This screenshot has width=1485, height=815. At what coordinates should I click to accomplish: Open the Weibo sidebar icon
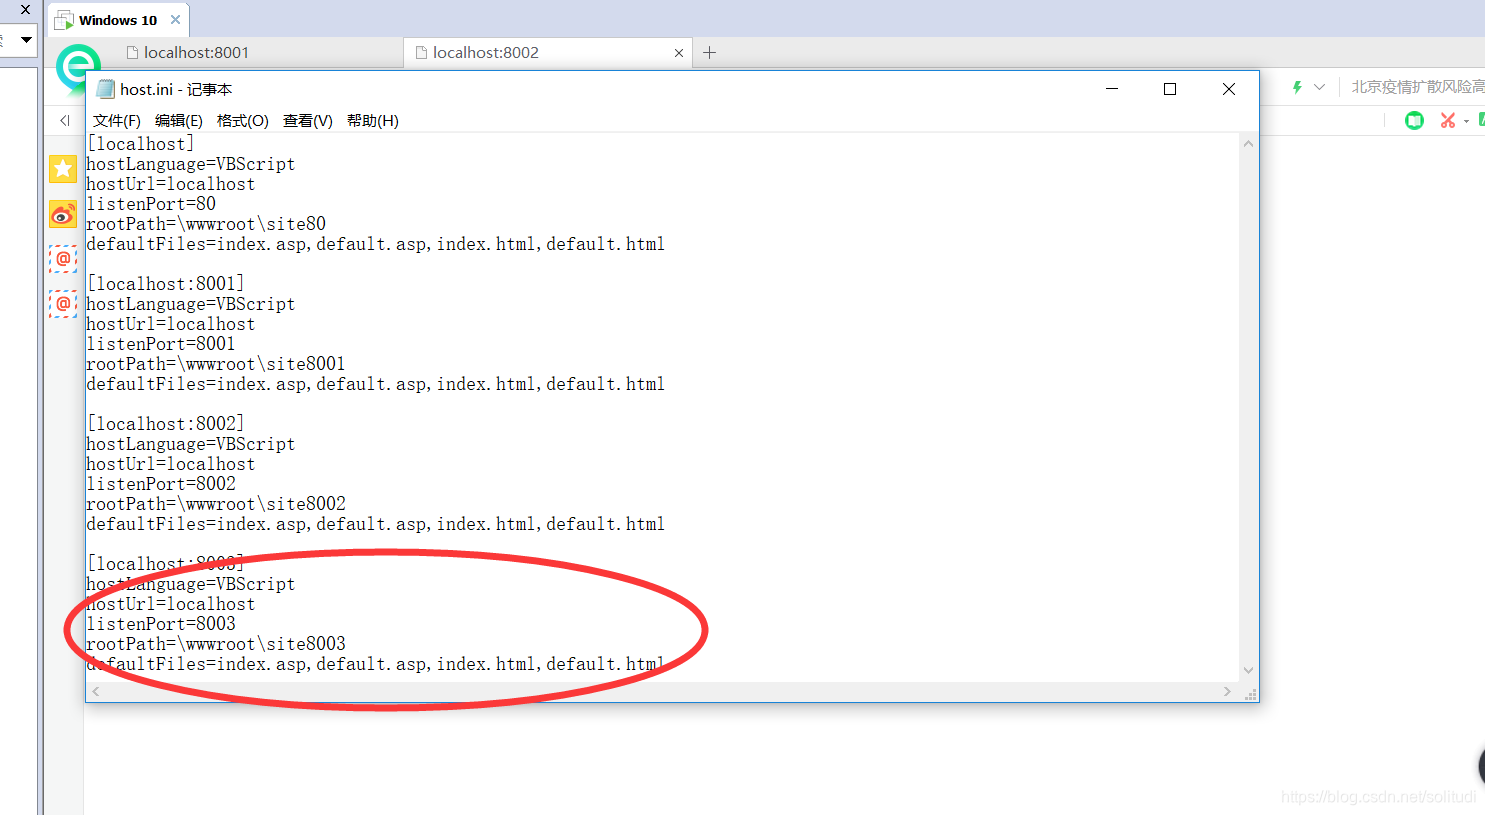63,214
